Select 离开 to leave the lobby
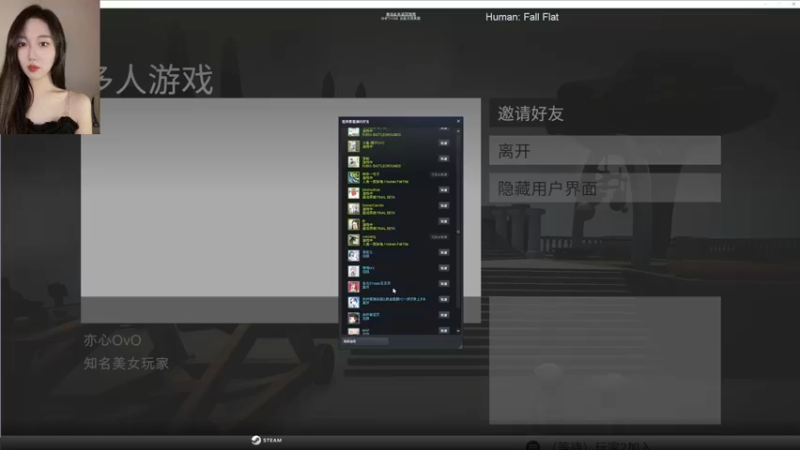Image resolution: width=800 pixels, height=450 pixels. pyautogui.click(x=605, y=151)
